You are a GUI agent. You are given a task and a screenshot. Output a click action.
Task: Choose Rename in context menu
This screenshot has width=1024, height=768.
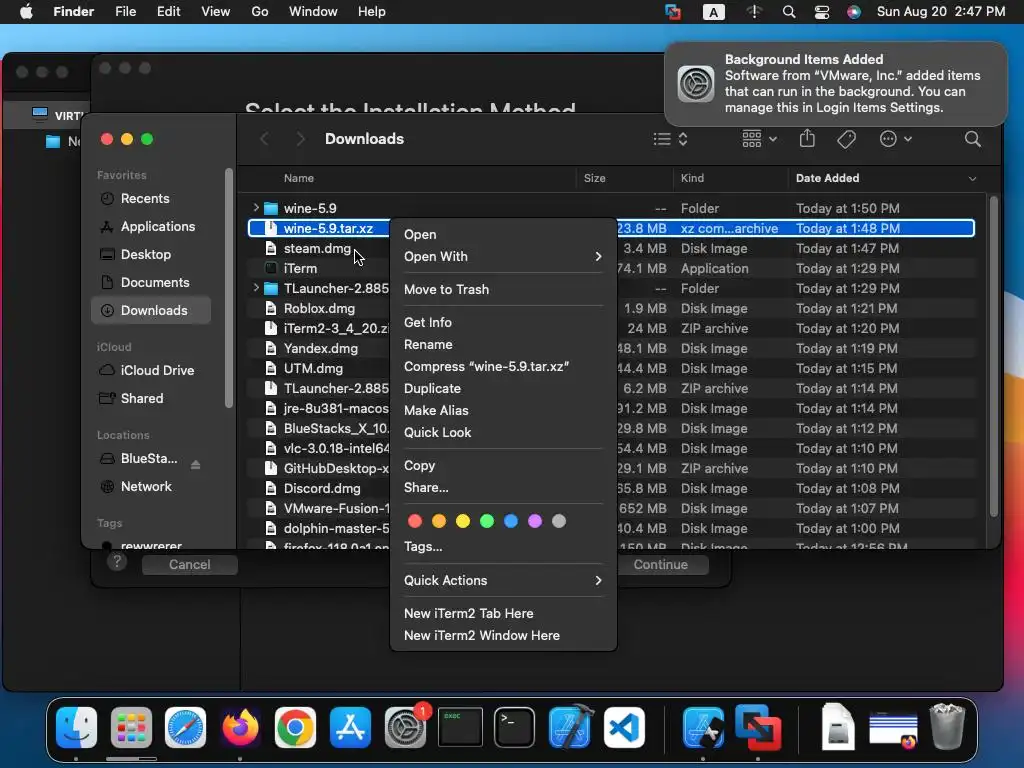point(503,345)
